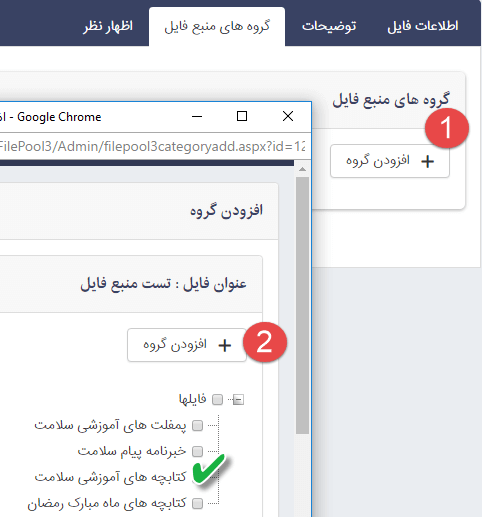
Task: Check the پمفلت های آموزشی سلامت checkbox
Action: (x=198, y=425)
